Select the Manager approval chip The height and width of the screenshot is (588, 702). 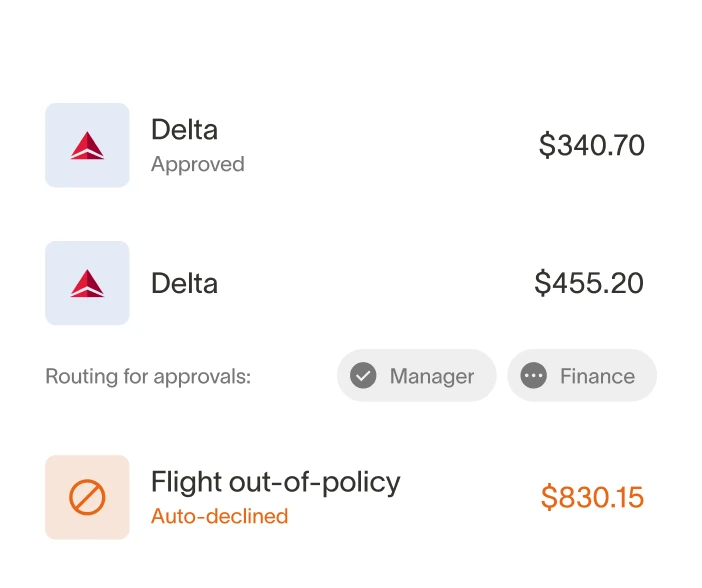point(416,376)
